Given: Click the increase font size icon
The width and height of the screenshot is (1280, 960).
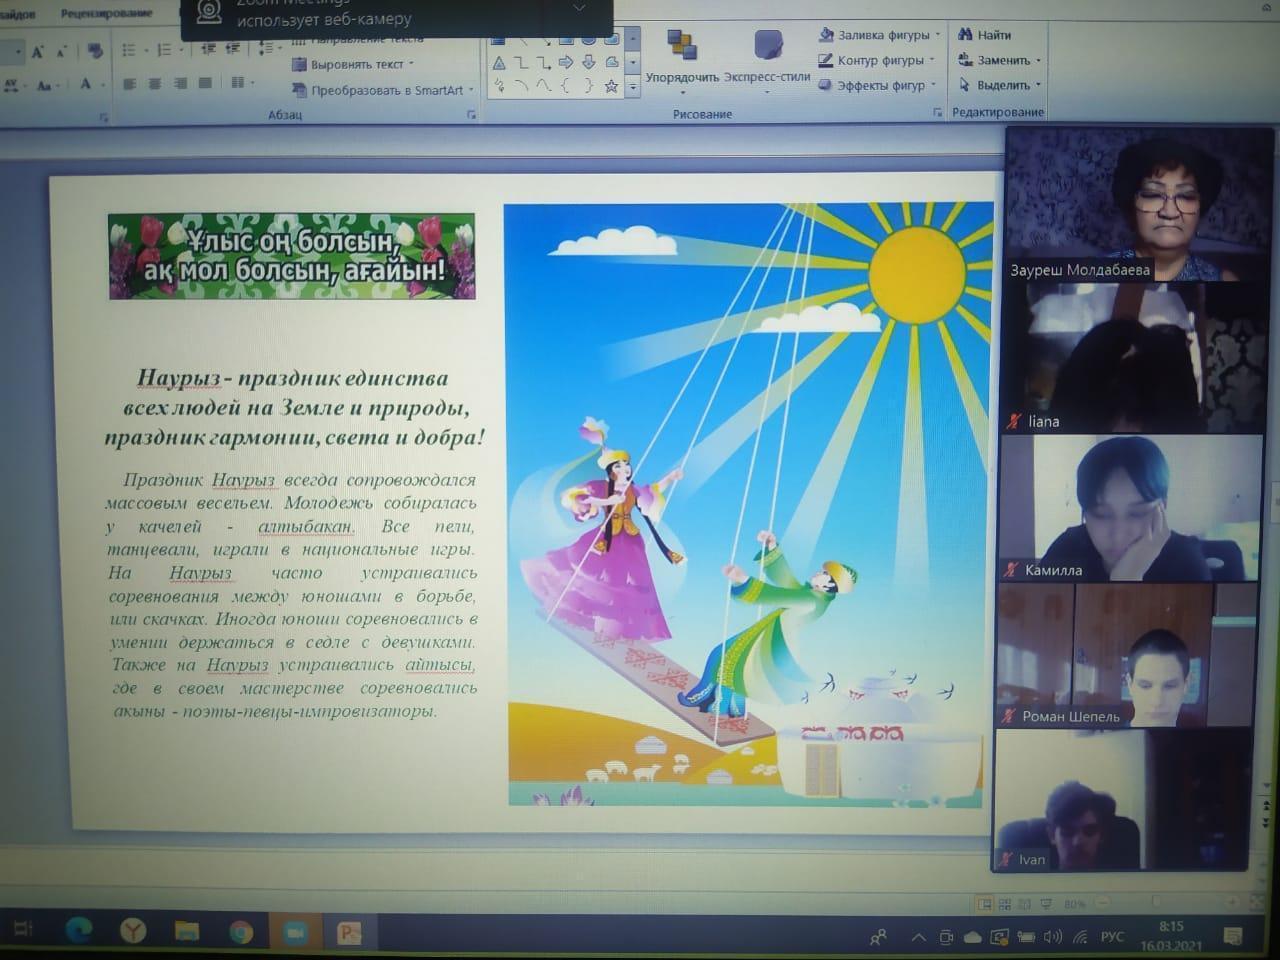Looking at the screenshot, I should coord(38,51).
